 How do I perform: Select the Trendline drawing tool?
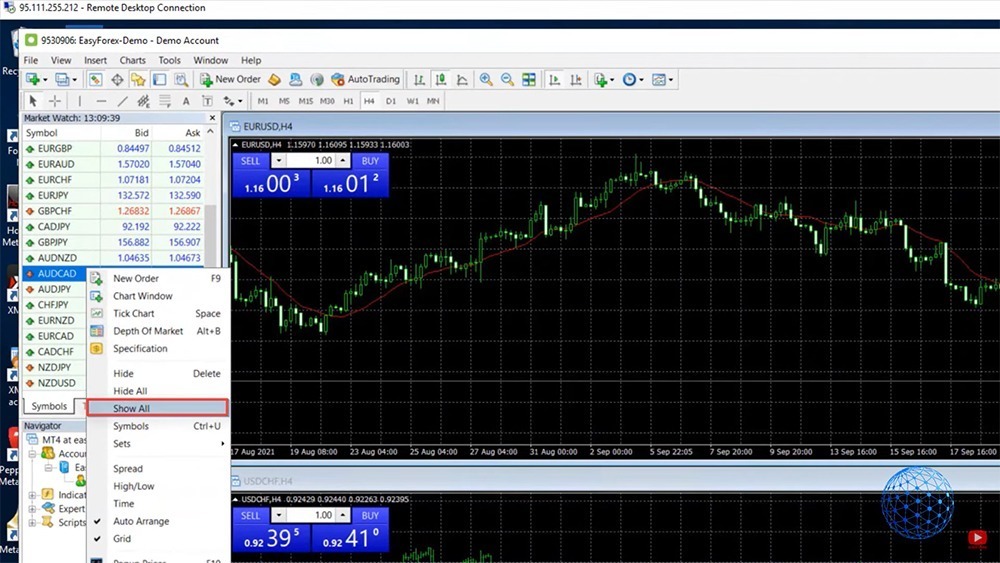(122, 101)
